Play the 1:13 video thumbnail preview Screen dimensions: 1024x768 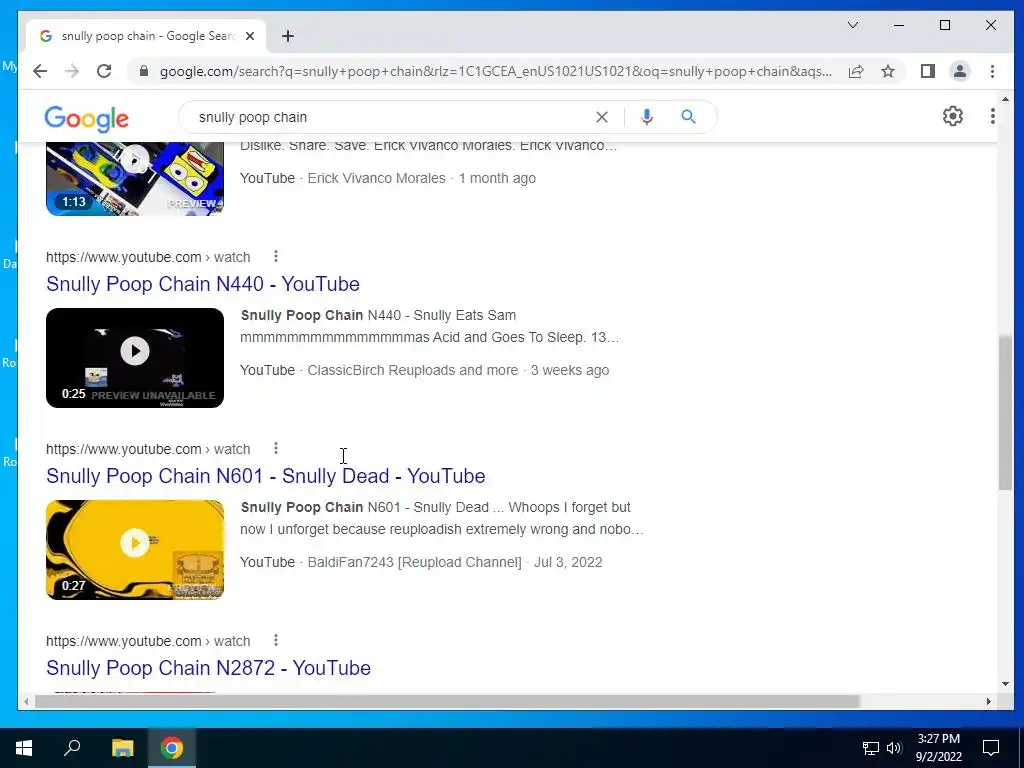point(135,178)
